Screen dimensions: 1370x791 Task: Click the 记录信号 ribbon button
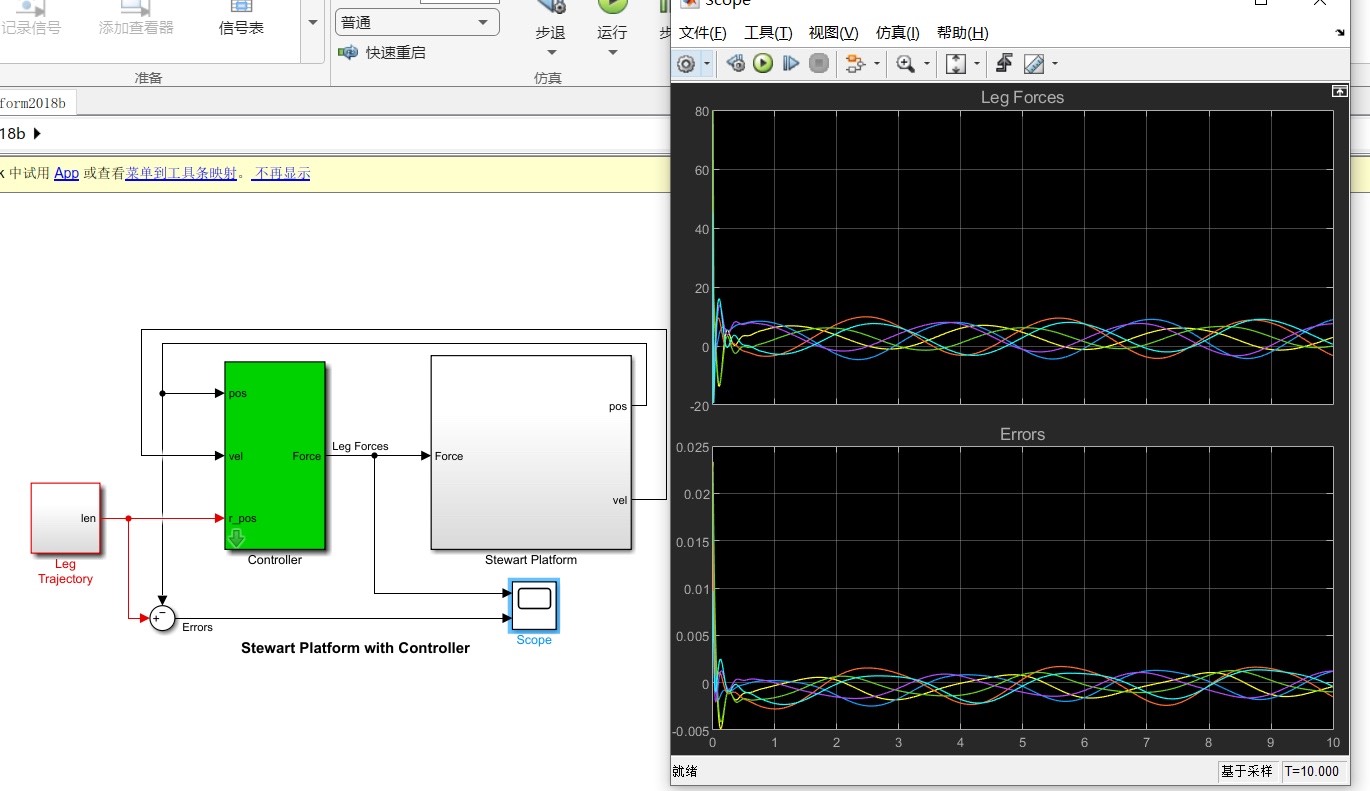[x=31, y=19]
